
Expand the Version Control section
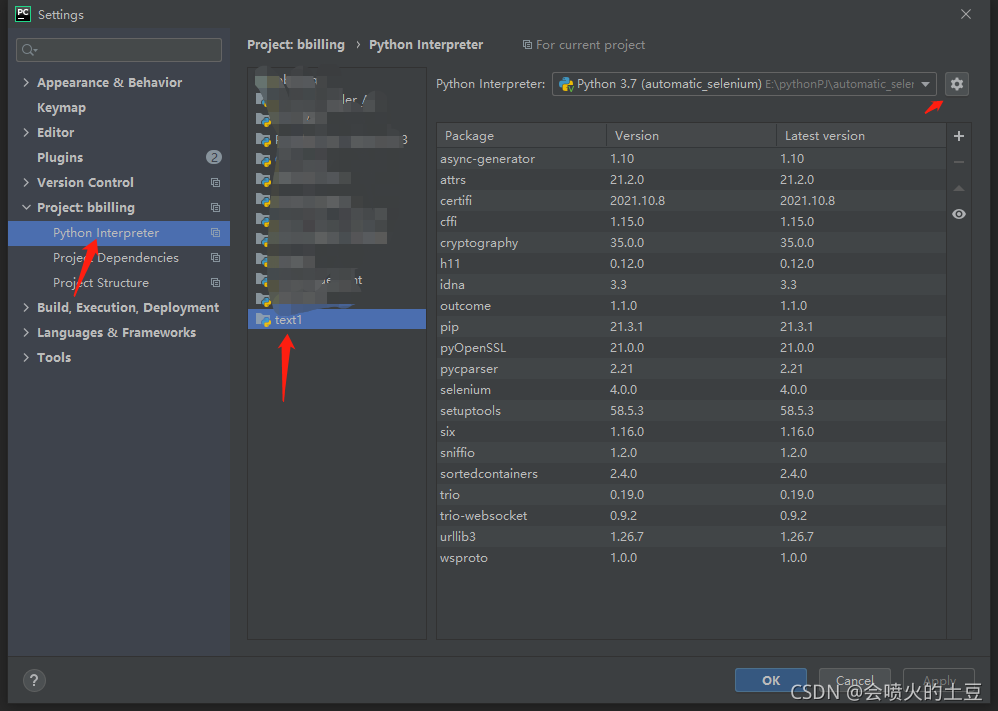pos(26,183)
